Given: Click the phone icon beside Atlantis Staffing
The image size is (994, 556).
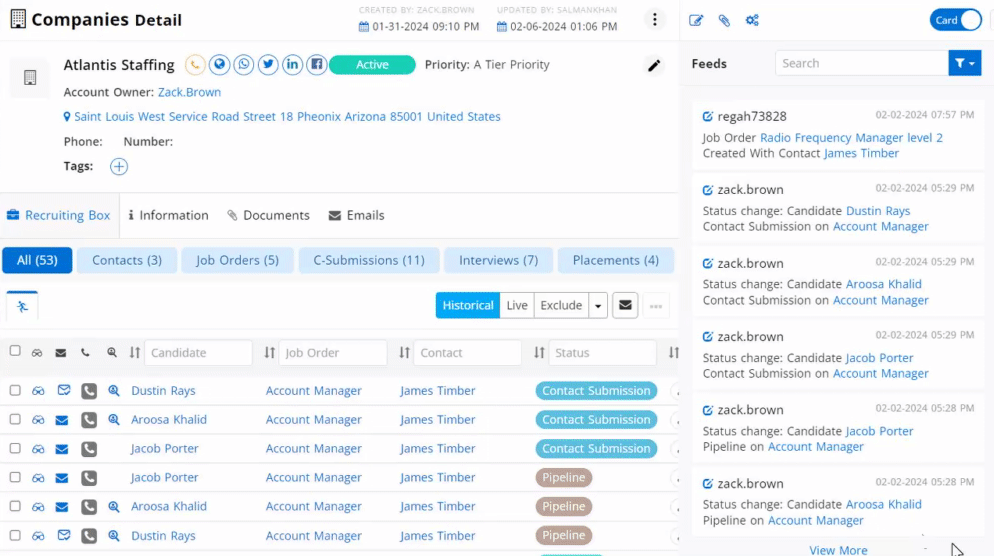Looking at the screenshot, I should [195, 65].
